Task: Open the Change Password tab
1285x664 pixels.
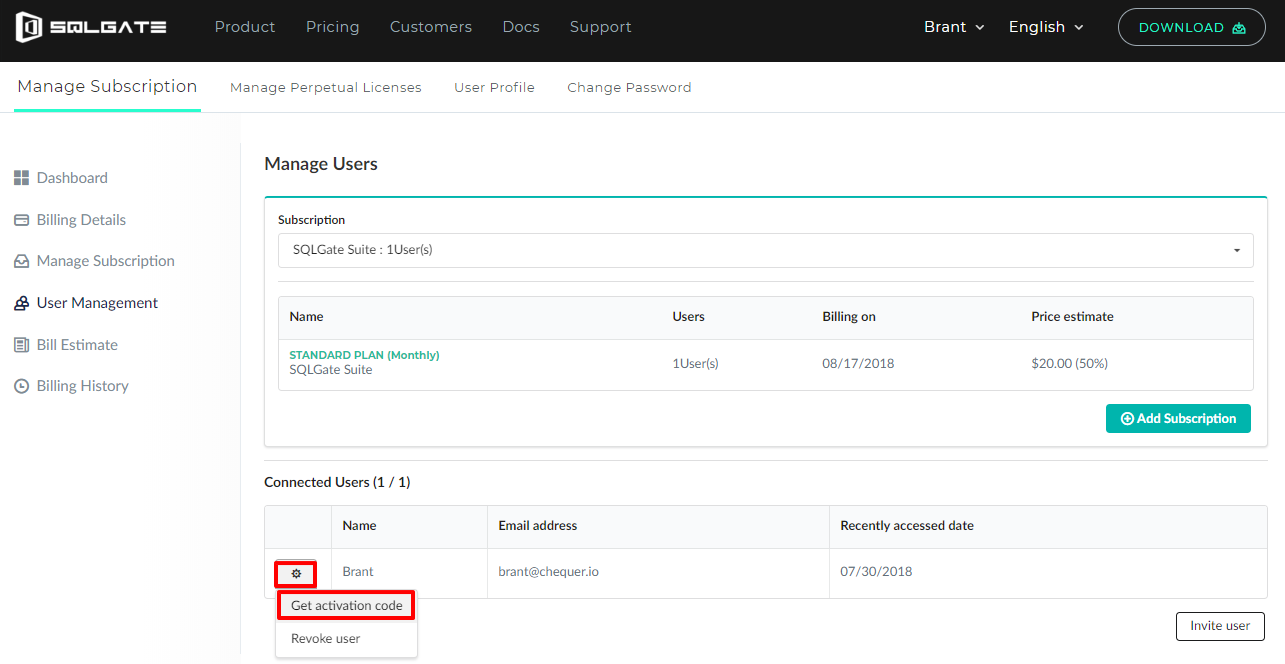Action: 629,88
